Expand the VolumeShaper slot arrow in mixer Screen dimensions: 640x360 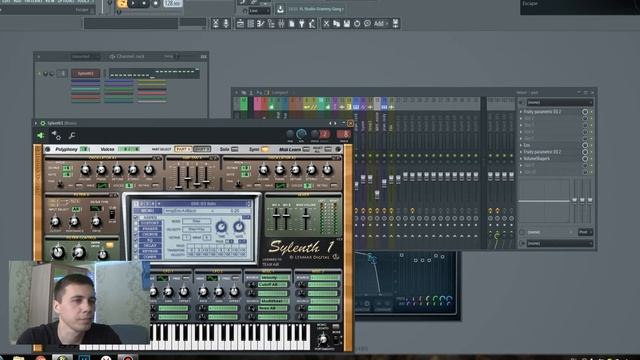point(521,159)
